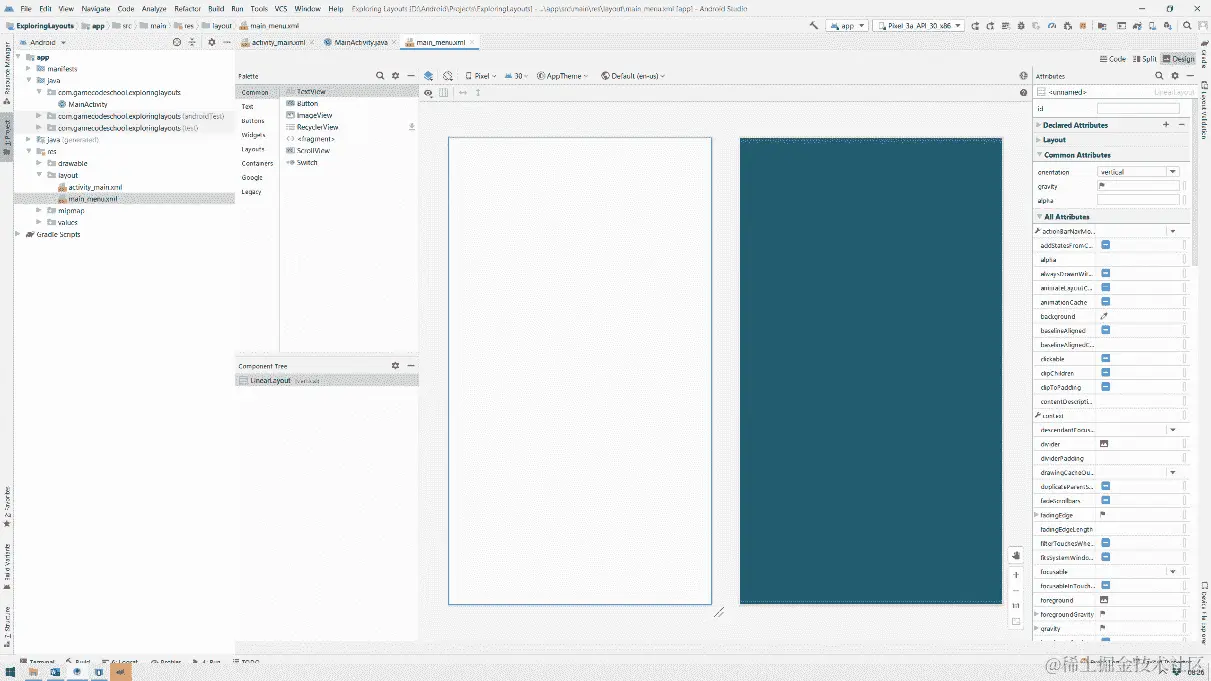This screenshot has height=681, width=1211.
Task: Expand the manifests folder in project tree
Action: click(x=28, y=69)
